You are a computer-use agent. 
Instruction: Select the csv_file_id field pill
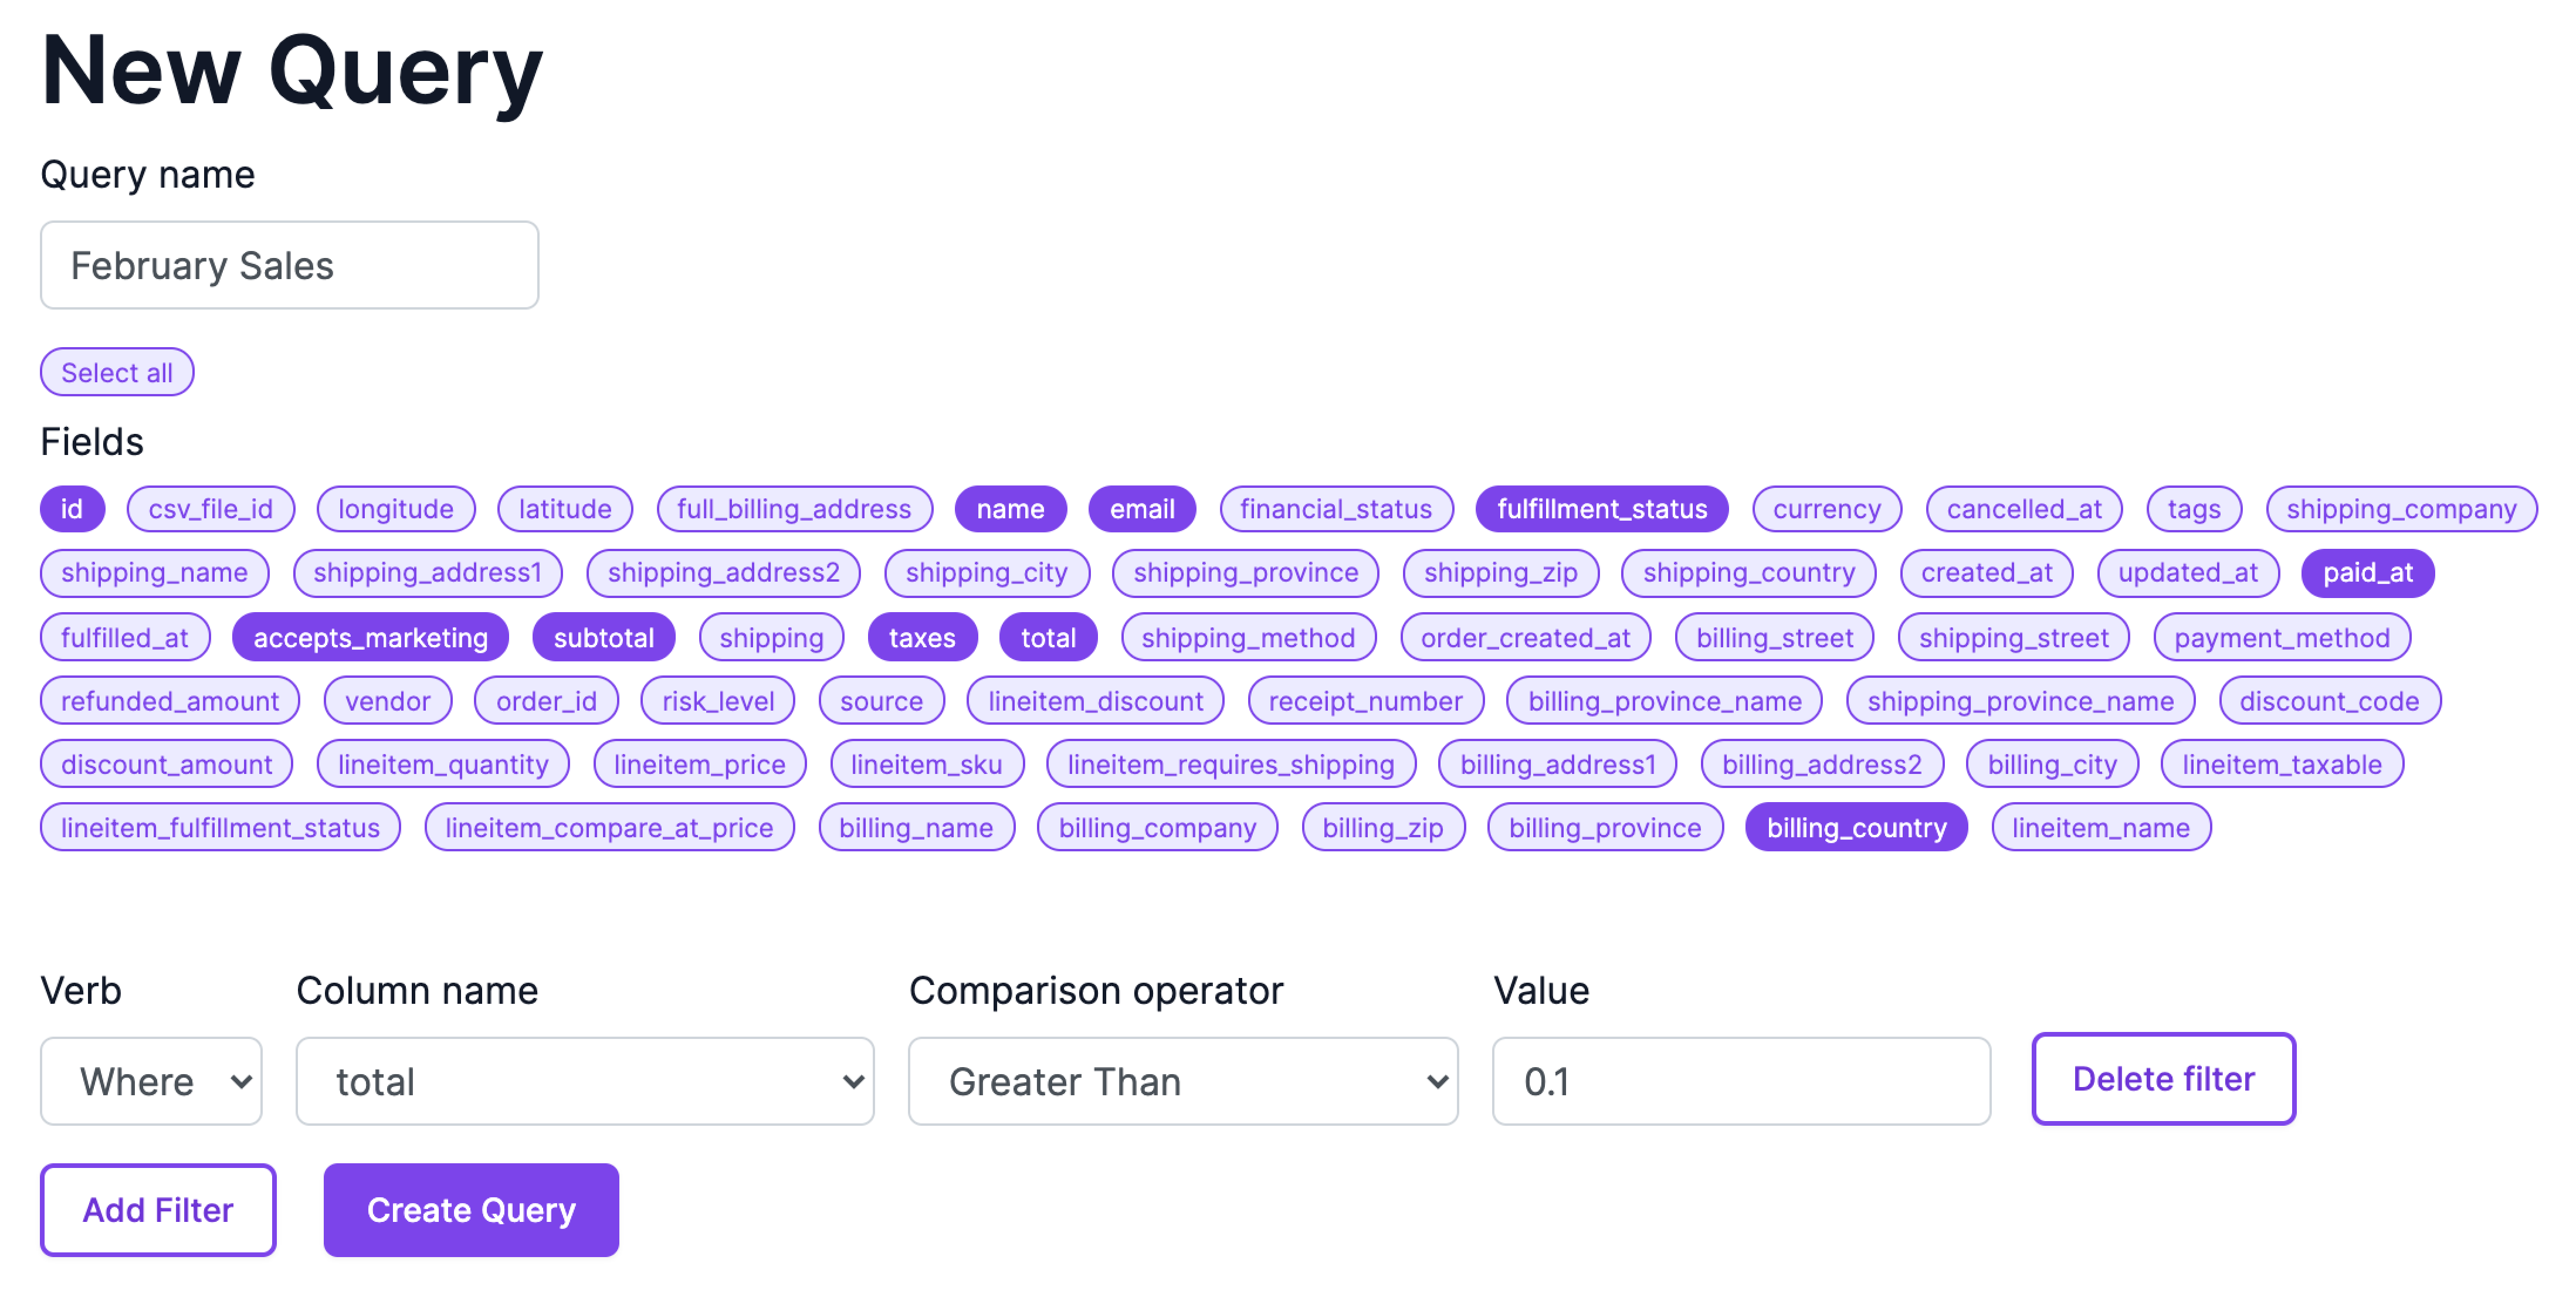pos(210,509)
